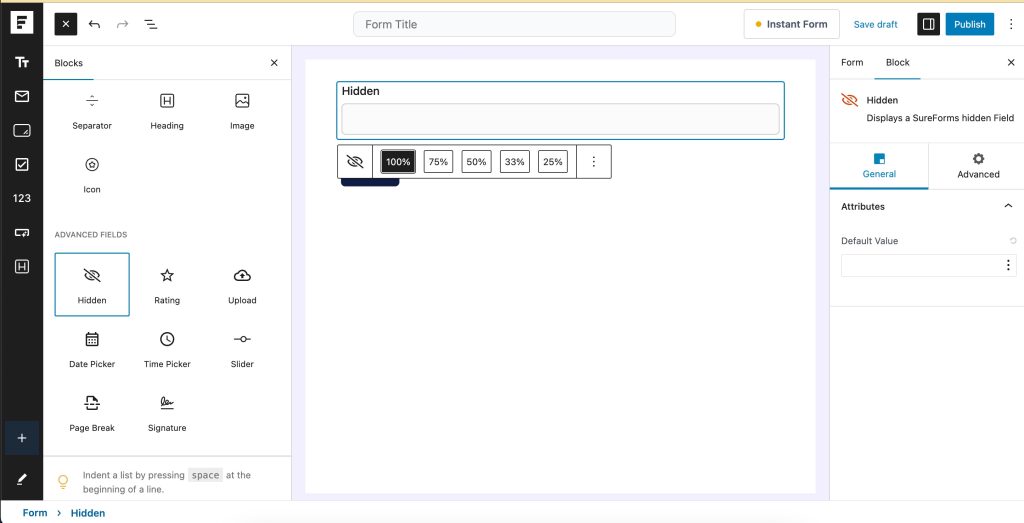The height and width of the screenshot is (523, 1024).
Task: Insert the Page Break block
Action: pyautogui.click(x=92, y=411)
